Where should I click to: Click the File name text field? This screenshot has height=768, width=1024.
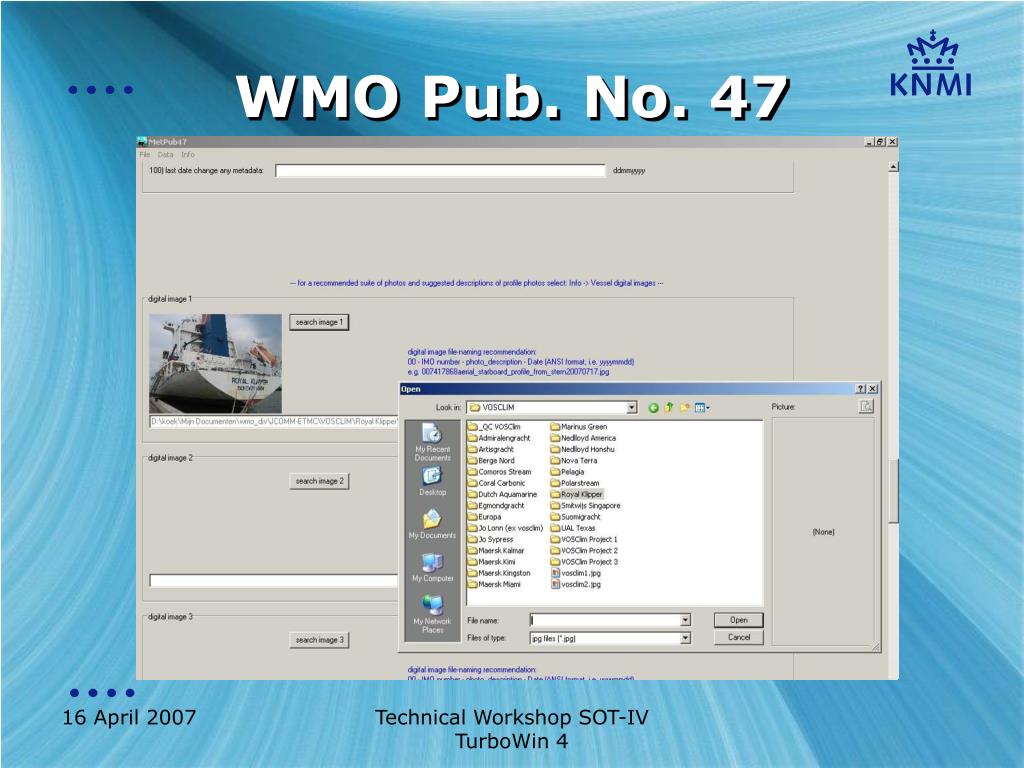pos(605,620)
